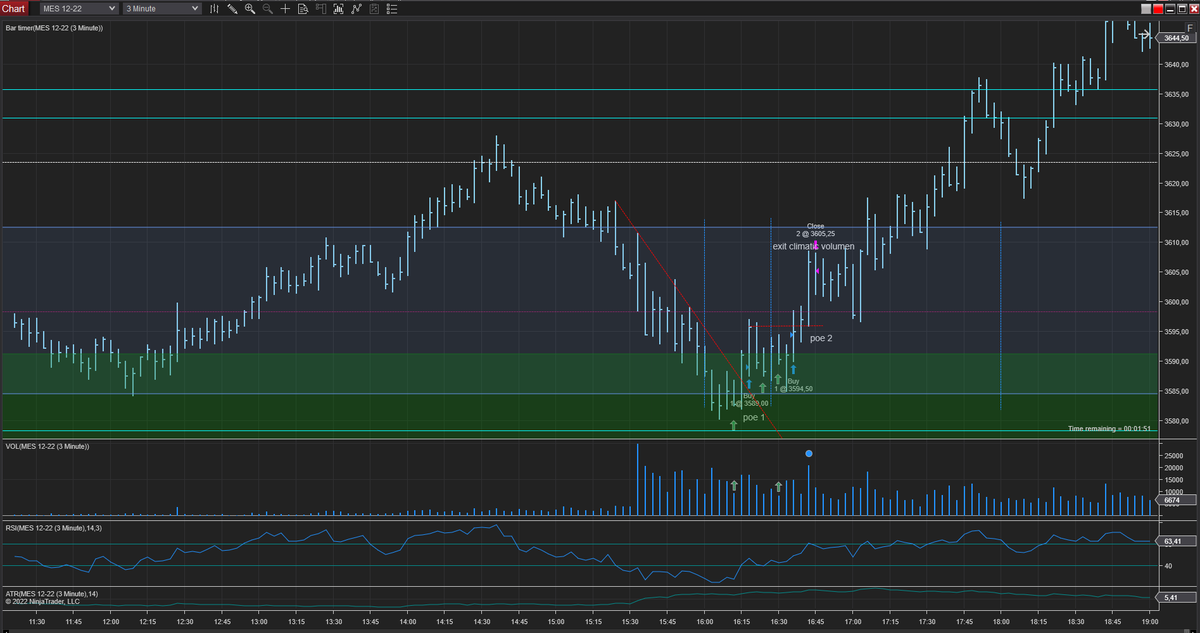Open the MES 12-22 instrument dropdown

(x=79, y=8)
